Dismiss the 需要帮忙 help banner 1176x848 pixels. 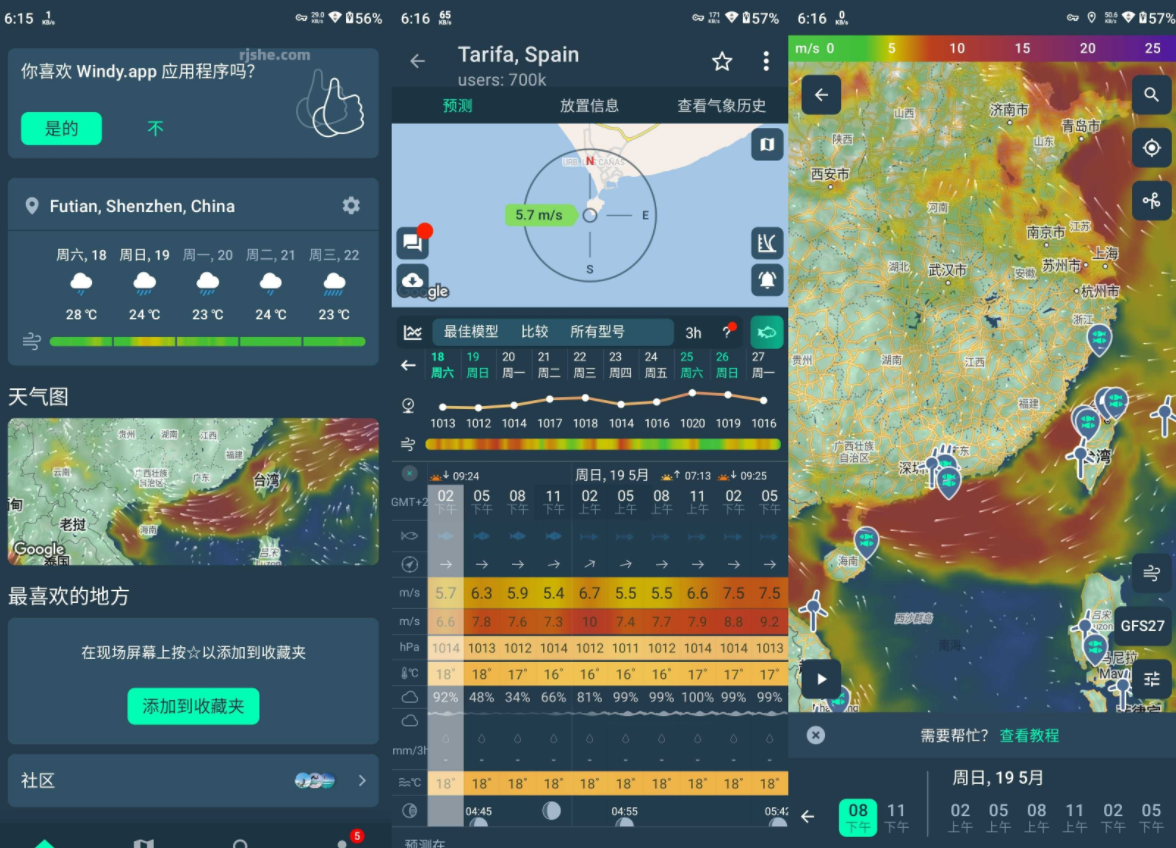(x=815, y=735)
